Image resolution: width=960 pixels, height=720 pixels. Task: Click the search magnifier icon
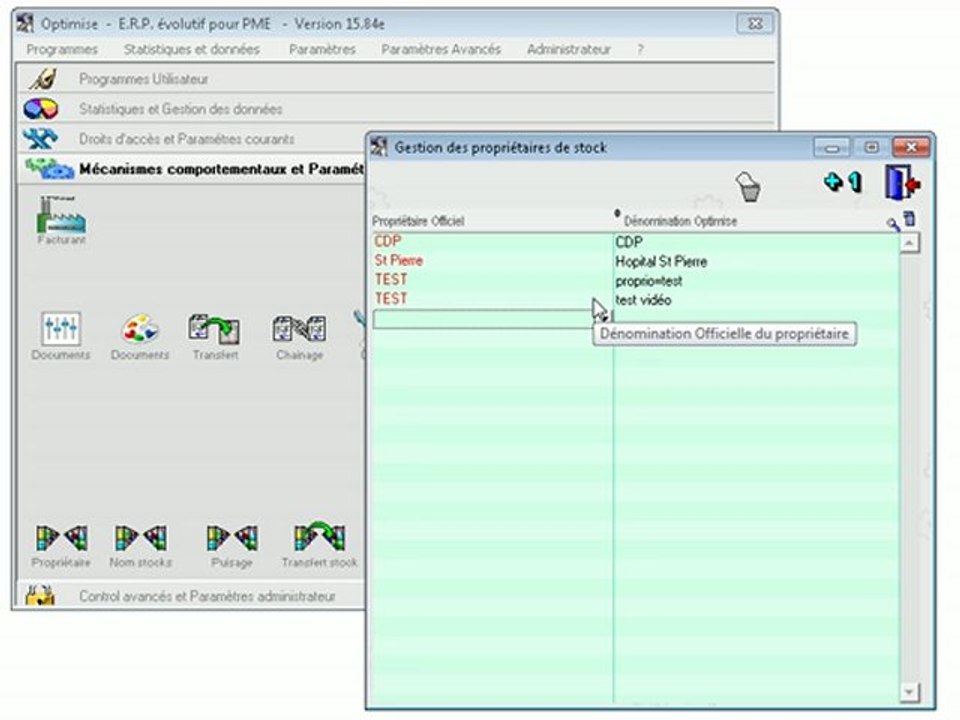coord(893,224)
